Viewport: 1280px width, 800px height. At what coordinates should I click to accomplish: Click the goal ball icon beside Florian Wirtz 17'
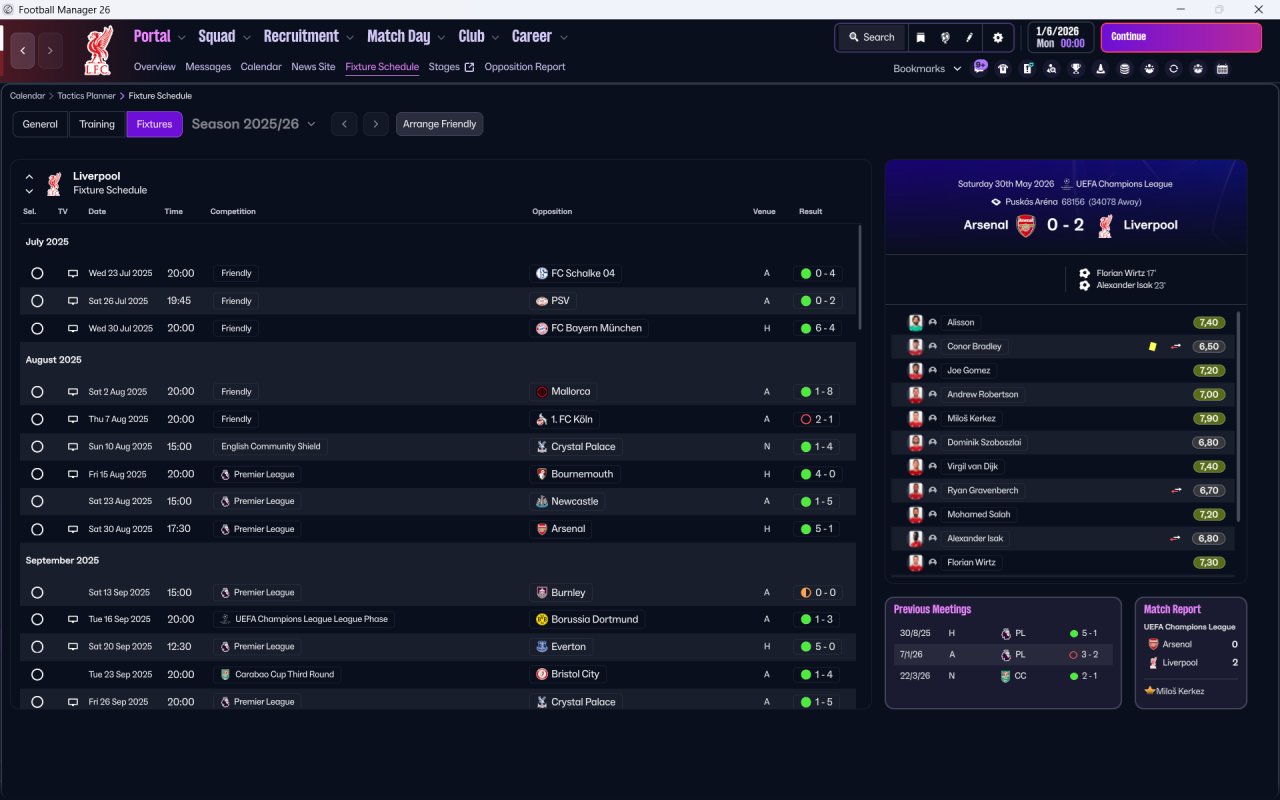click(1085, 273)
